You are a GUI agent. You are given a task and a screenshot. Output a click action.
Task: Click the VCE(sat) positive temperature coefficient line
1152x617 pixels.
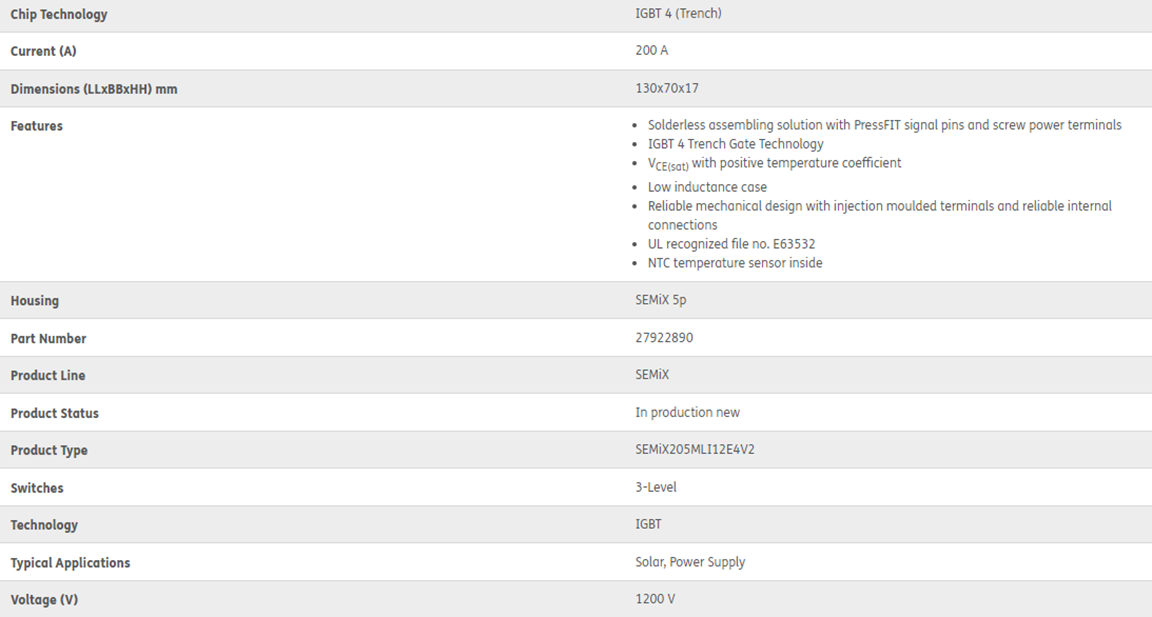coord(774,164)
